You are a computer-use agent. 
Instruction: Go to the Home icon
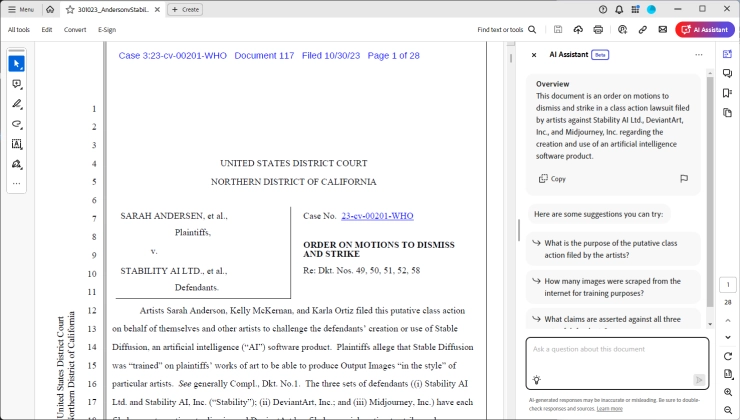tap(50, 9)
